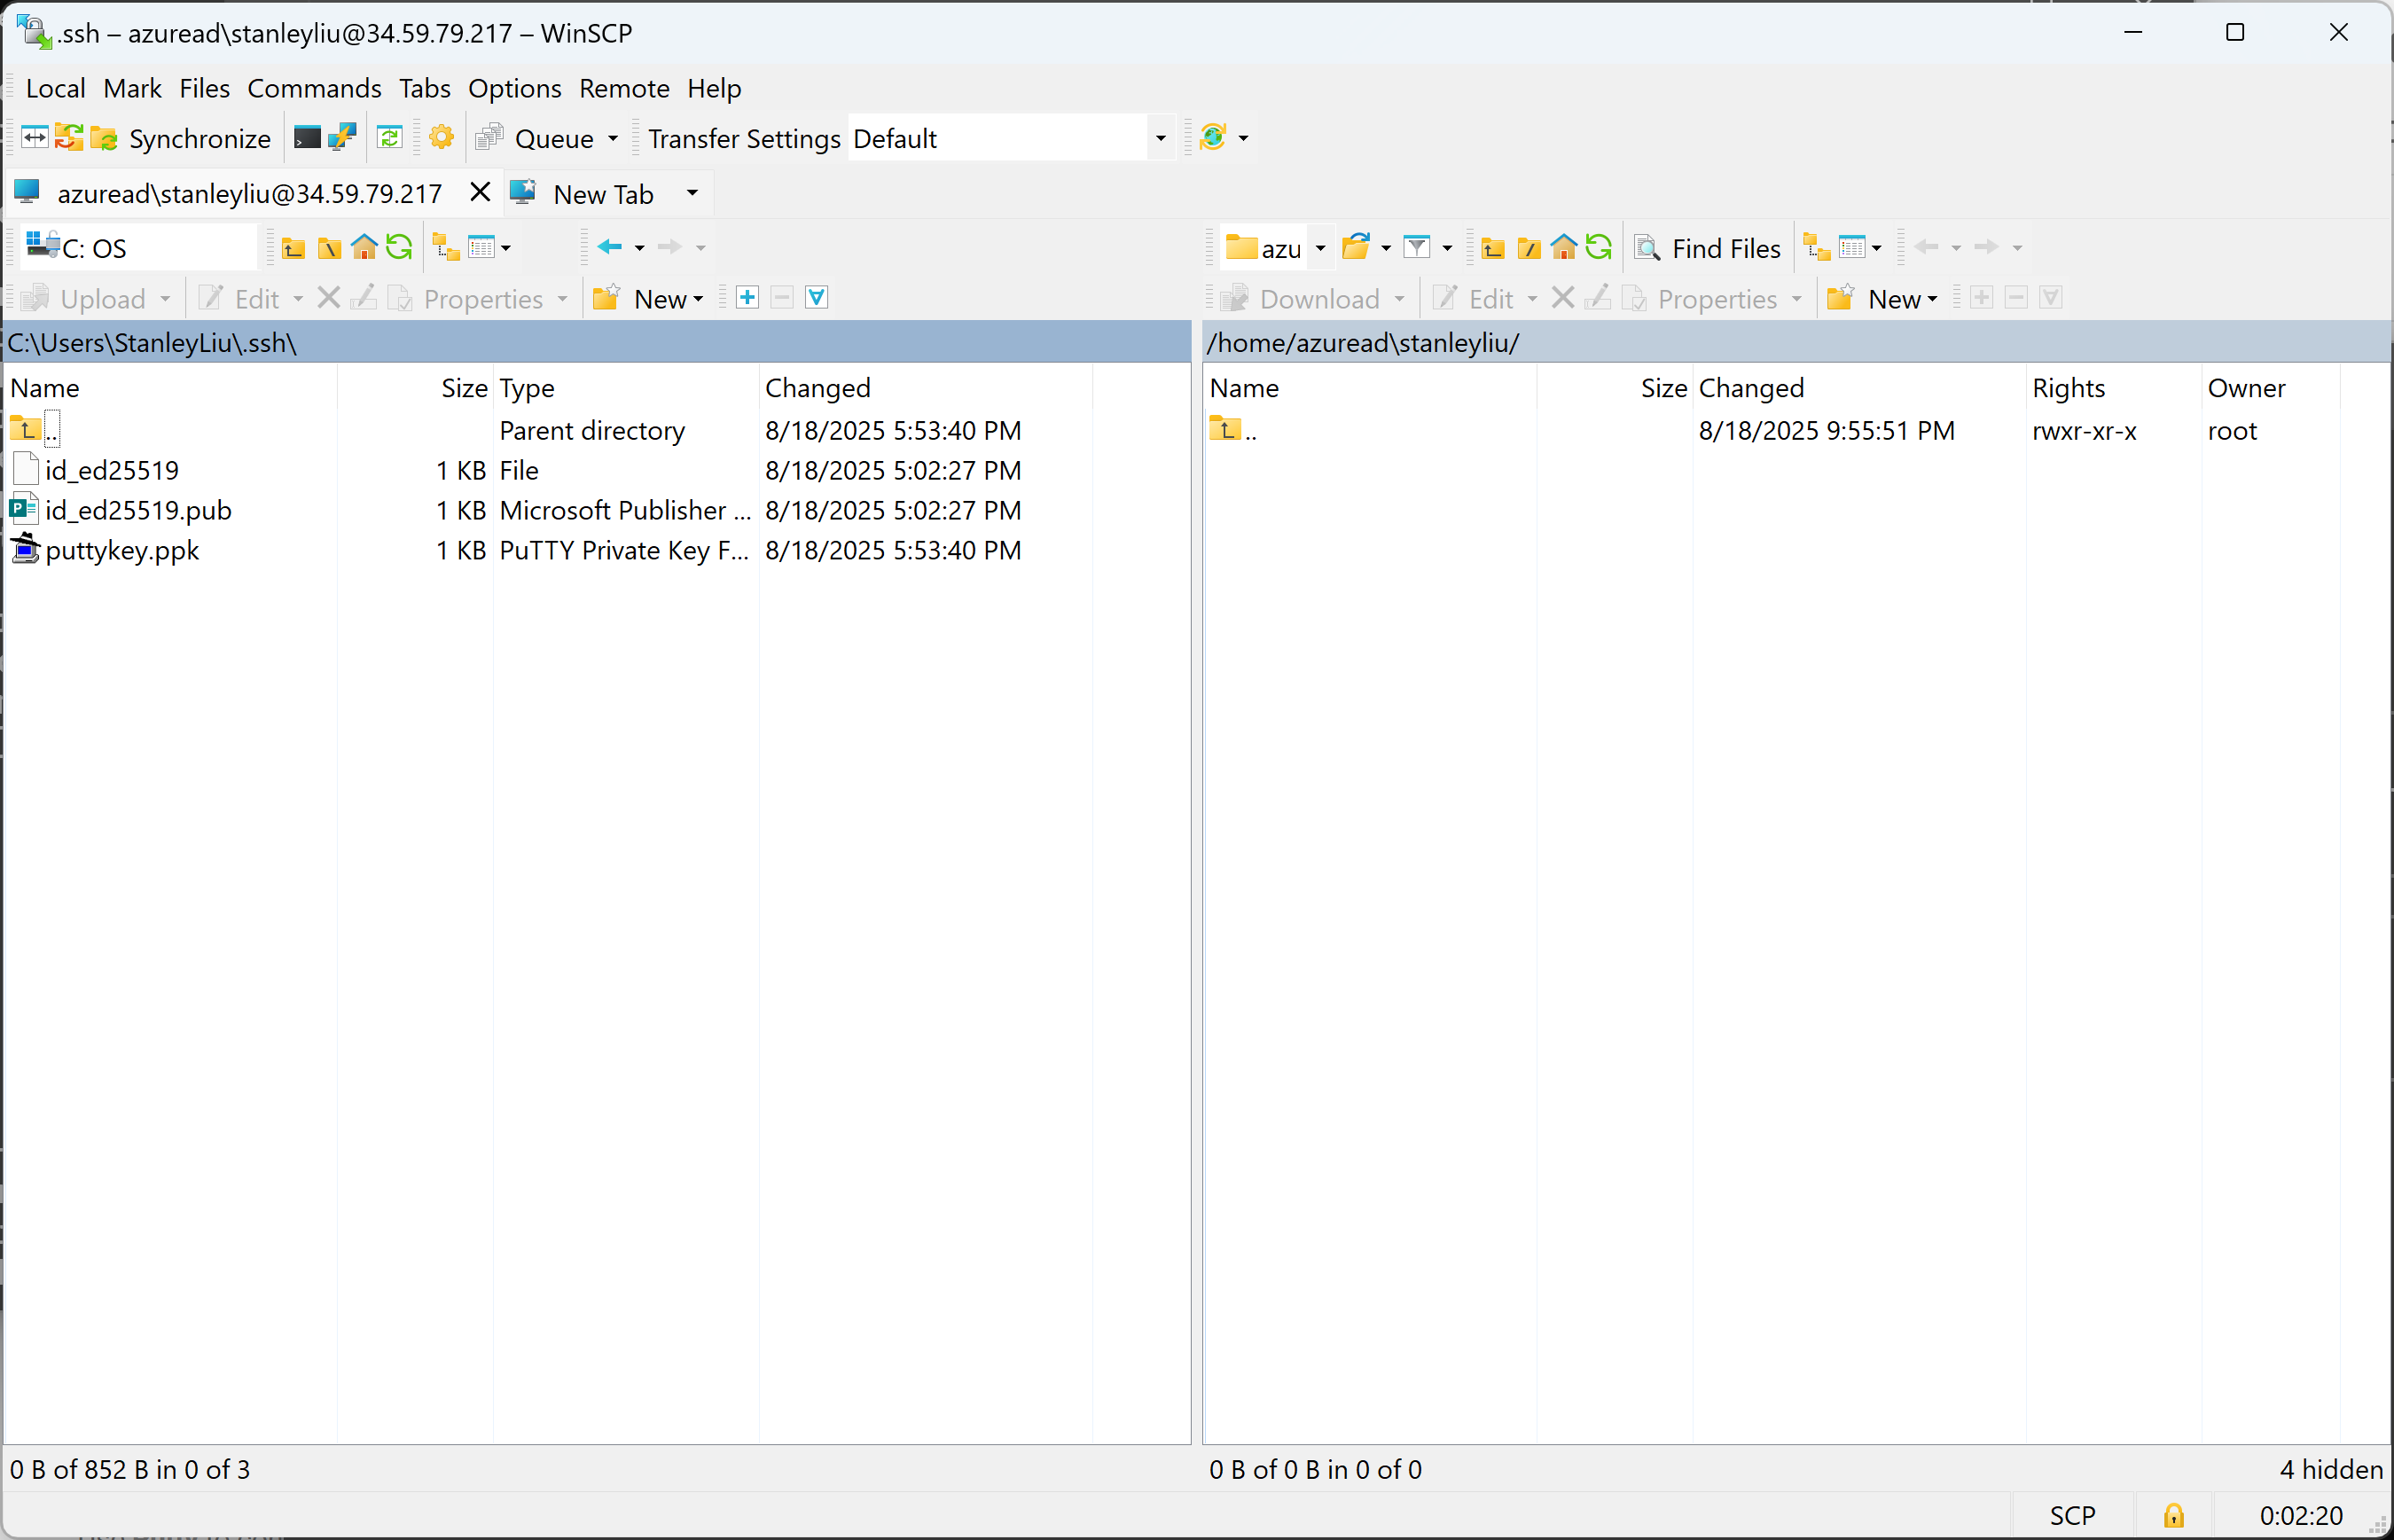Open the local directory tree view
The height and width of the screenshot is (1540, 2394).
coord(445,246)
